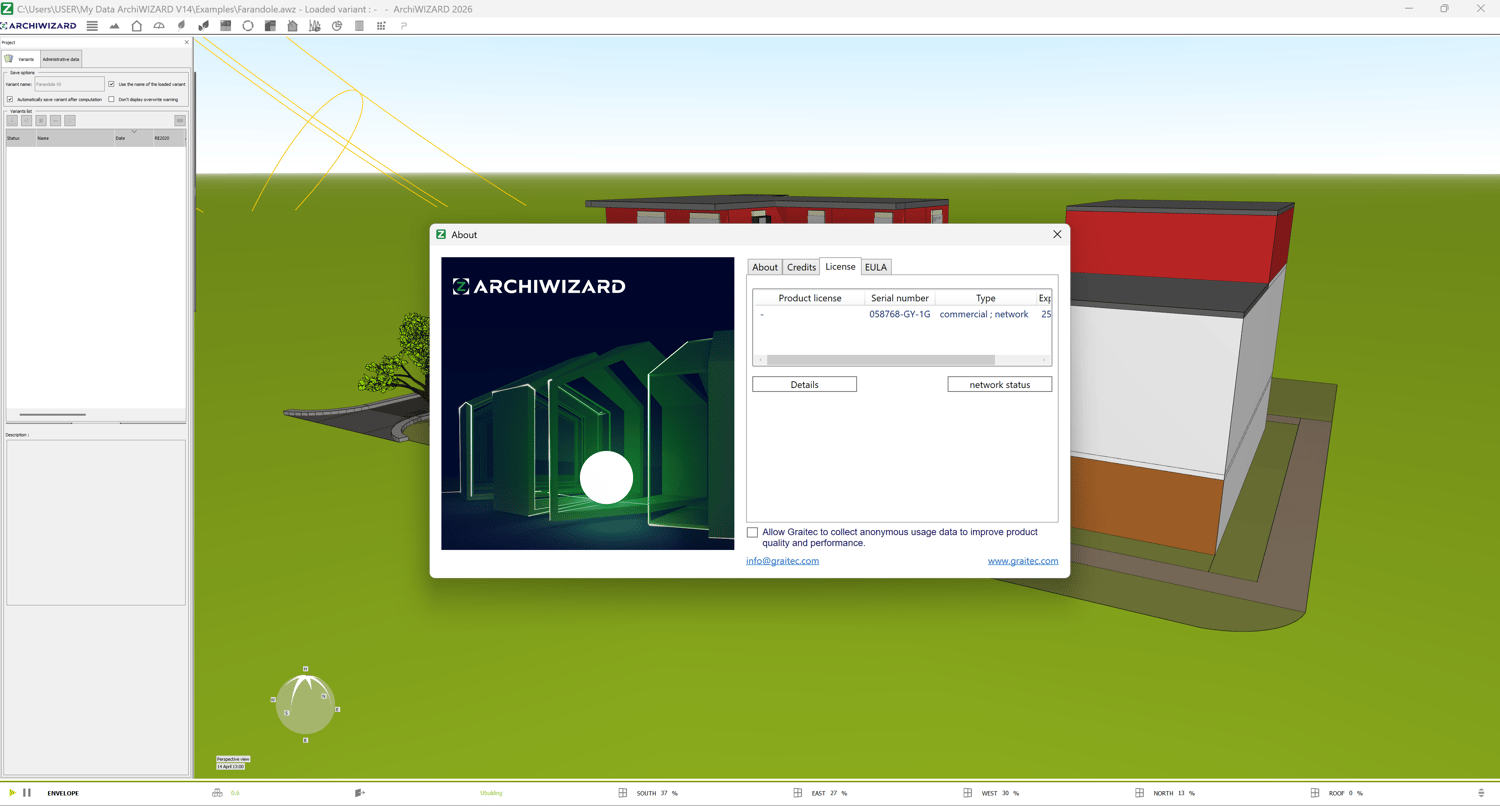Open the hamburger main menu in toolbar
Viewport: 1500px width, 806px height.
[x=92, y=26]
